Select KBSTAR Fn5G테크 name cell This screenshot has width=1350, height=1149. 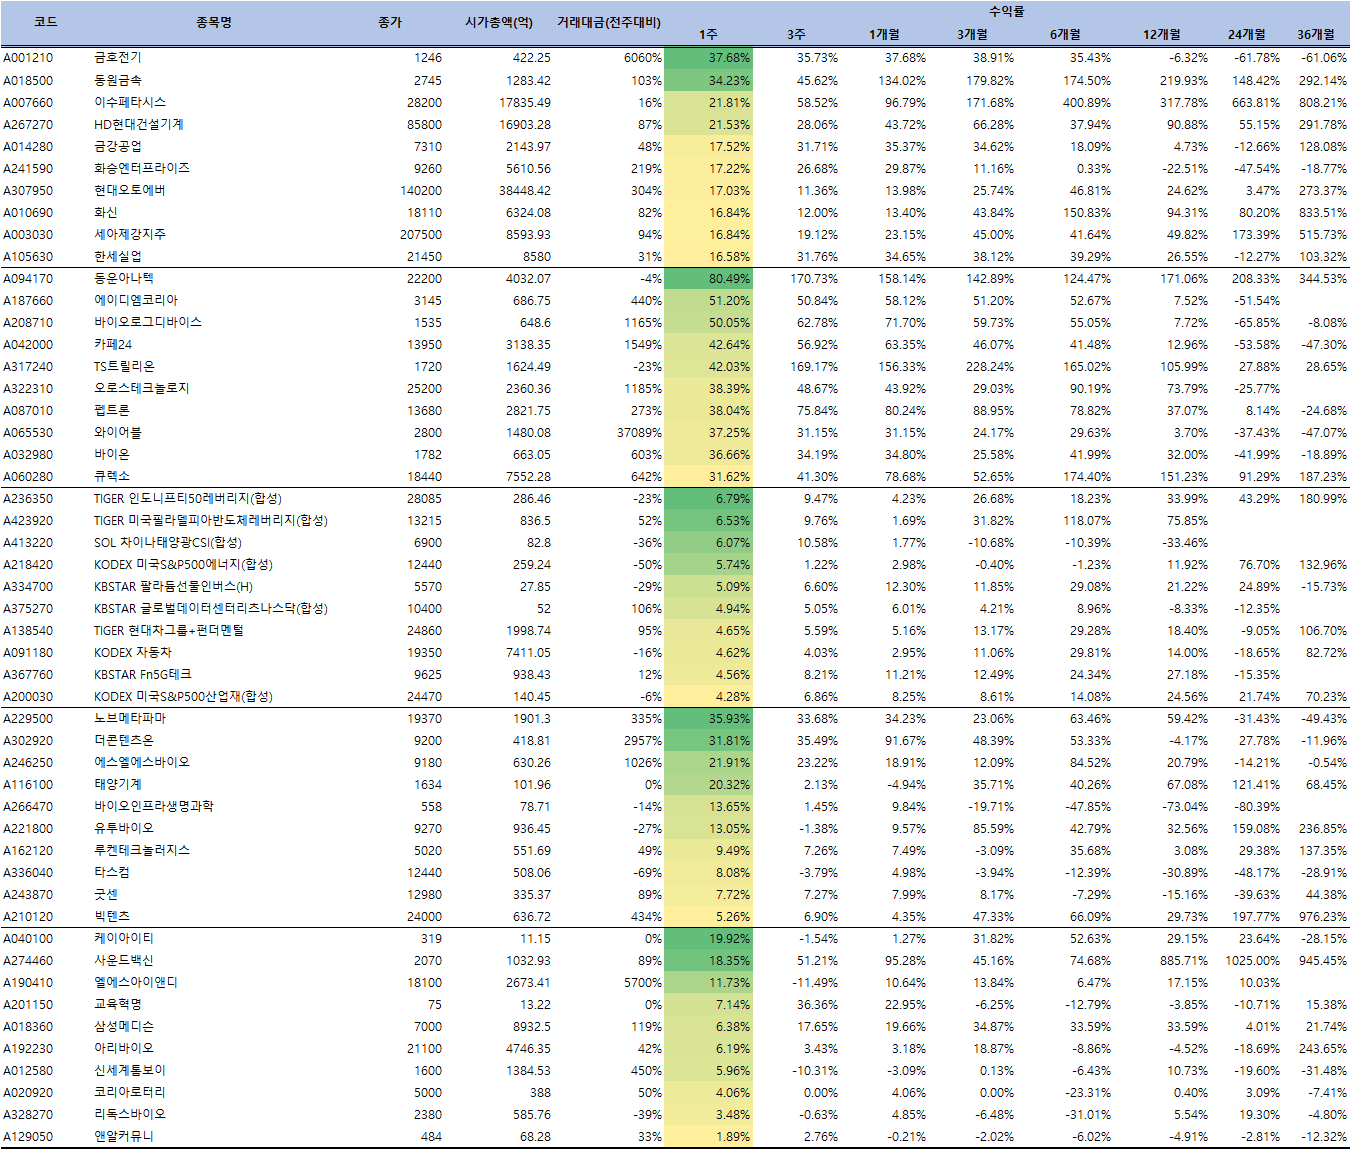point(143,674)
